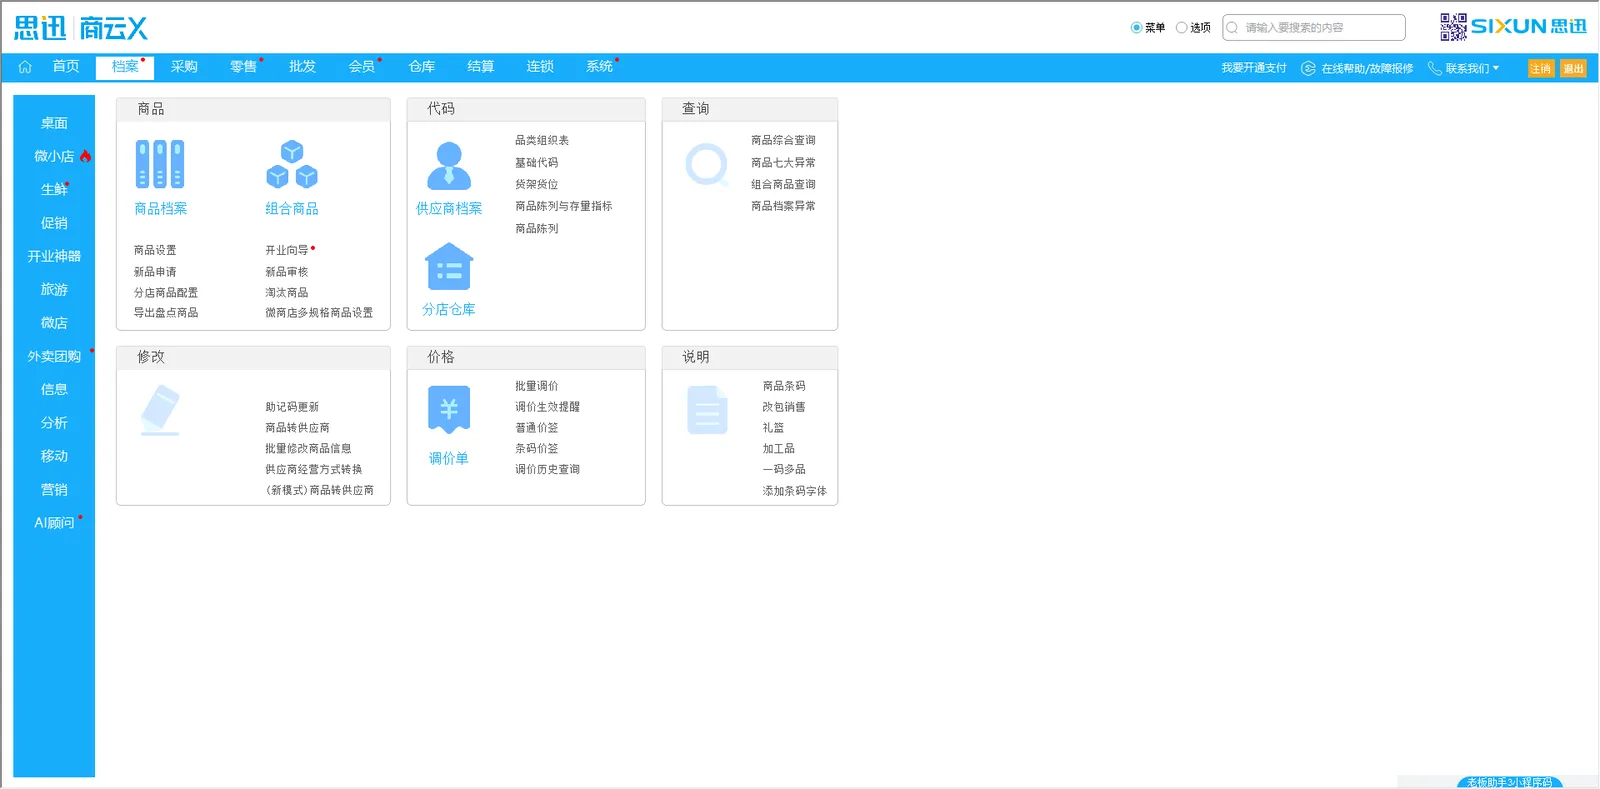1600x789 pixels.
Task: Click the phone icon beside 联系我们
Action: (x=1434, y=68)
